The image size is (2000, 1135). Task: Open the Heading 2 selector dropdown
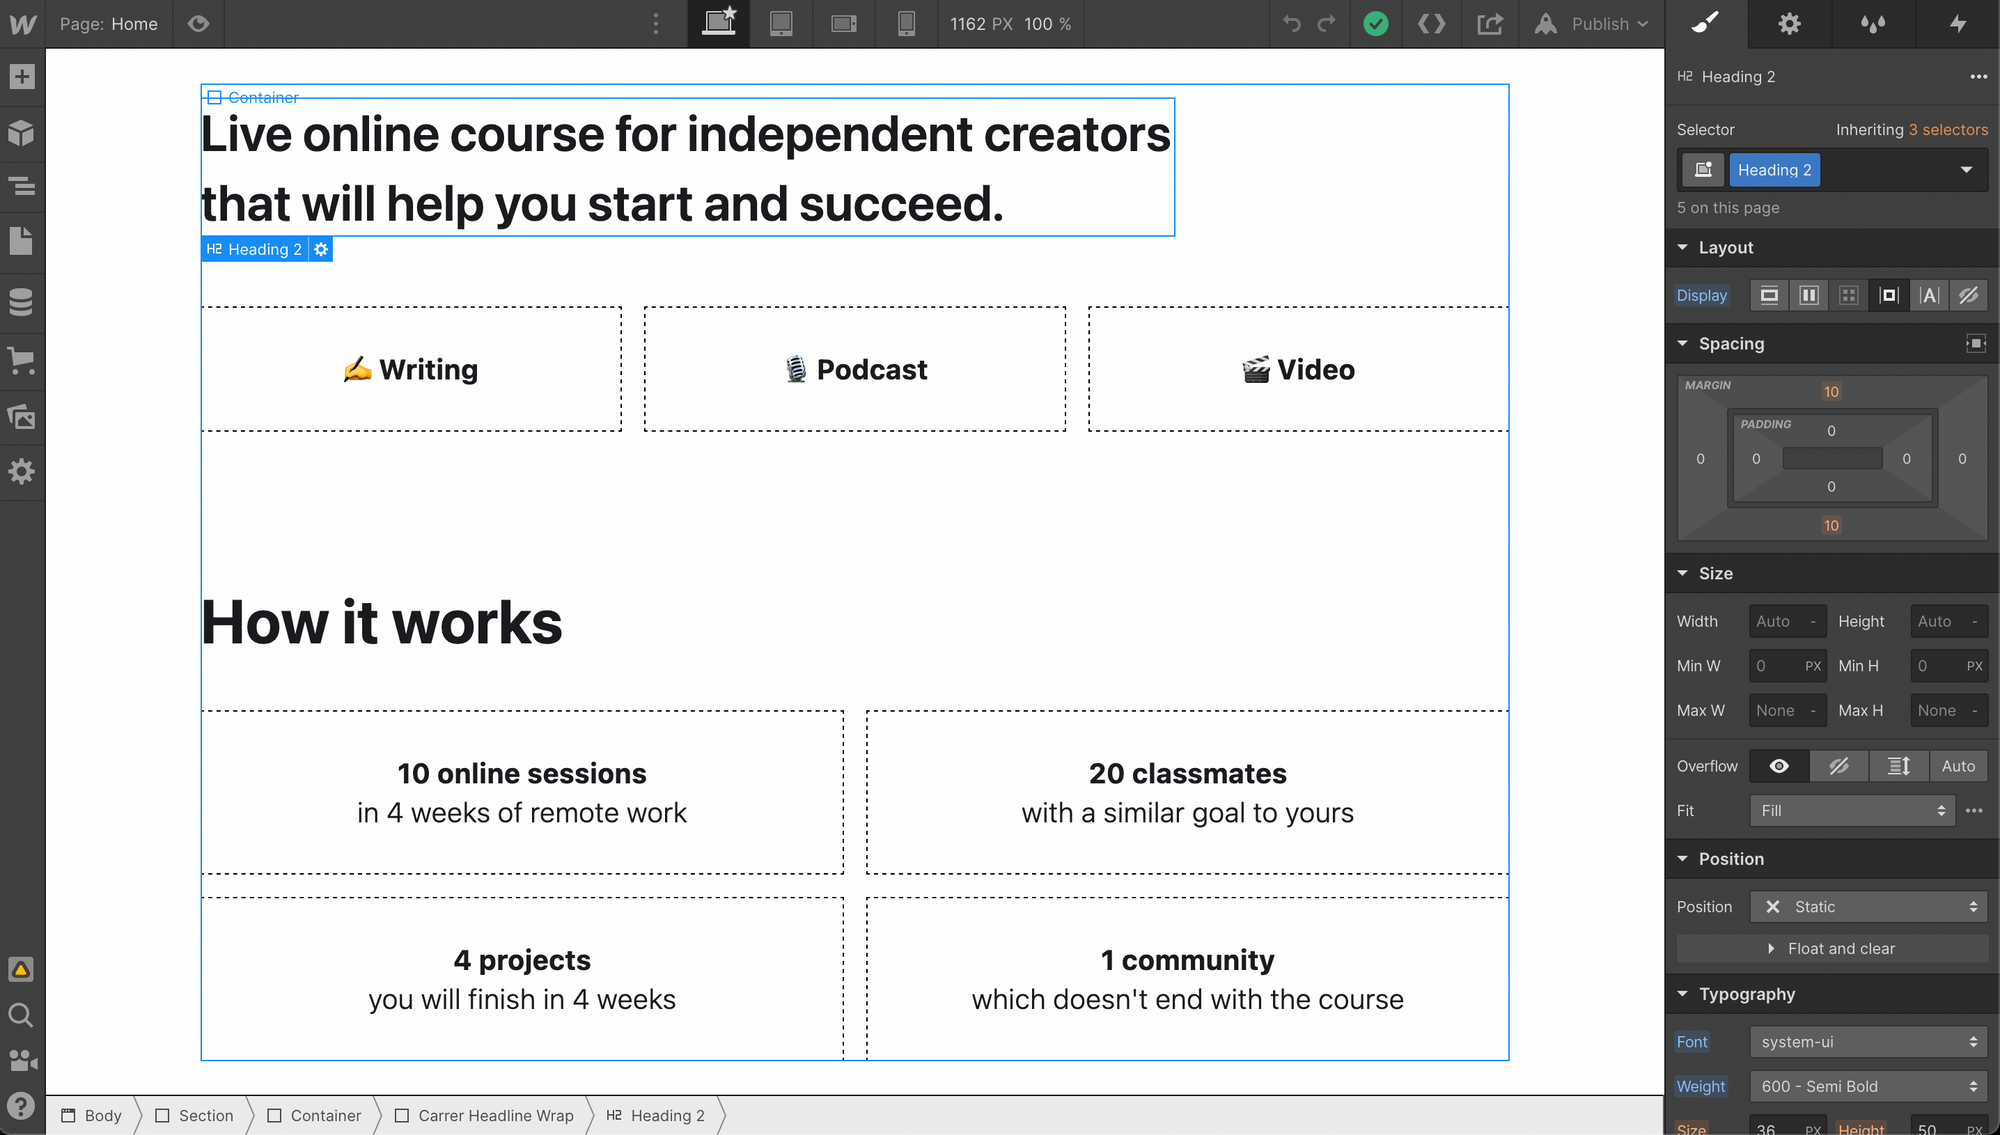click(x=1964, y=170)
